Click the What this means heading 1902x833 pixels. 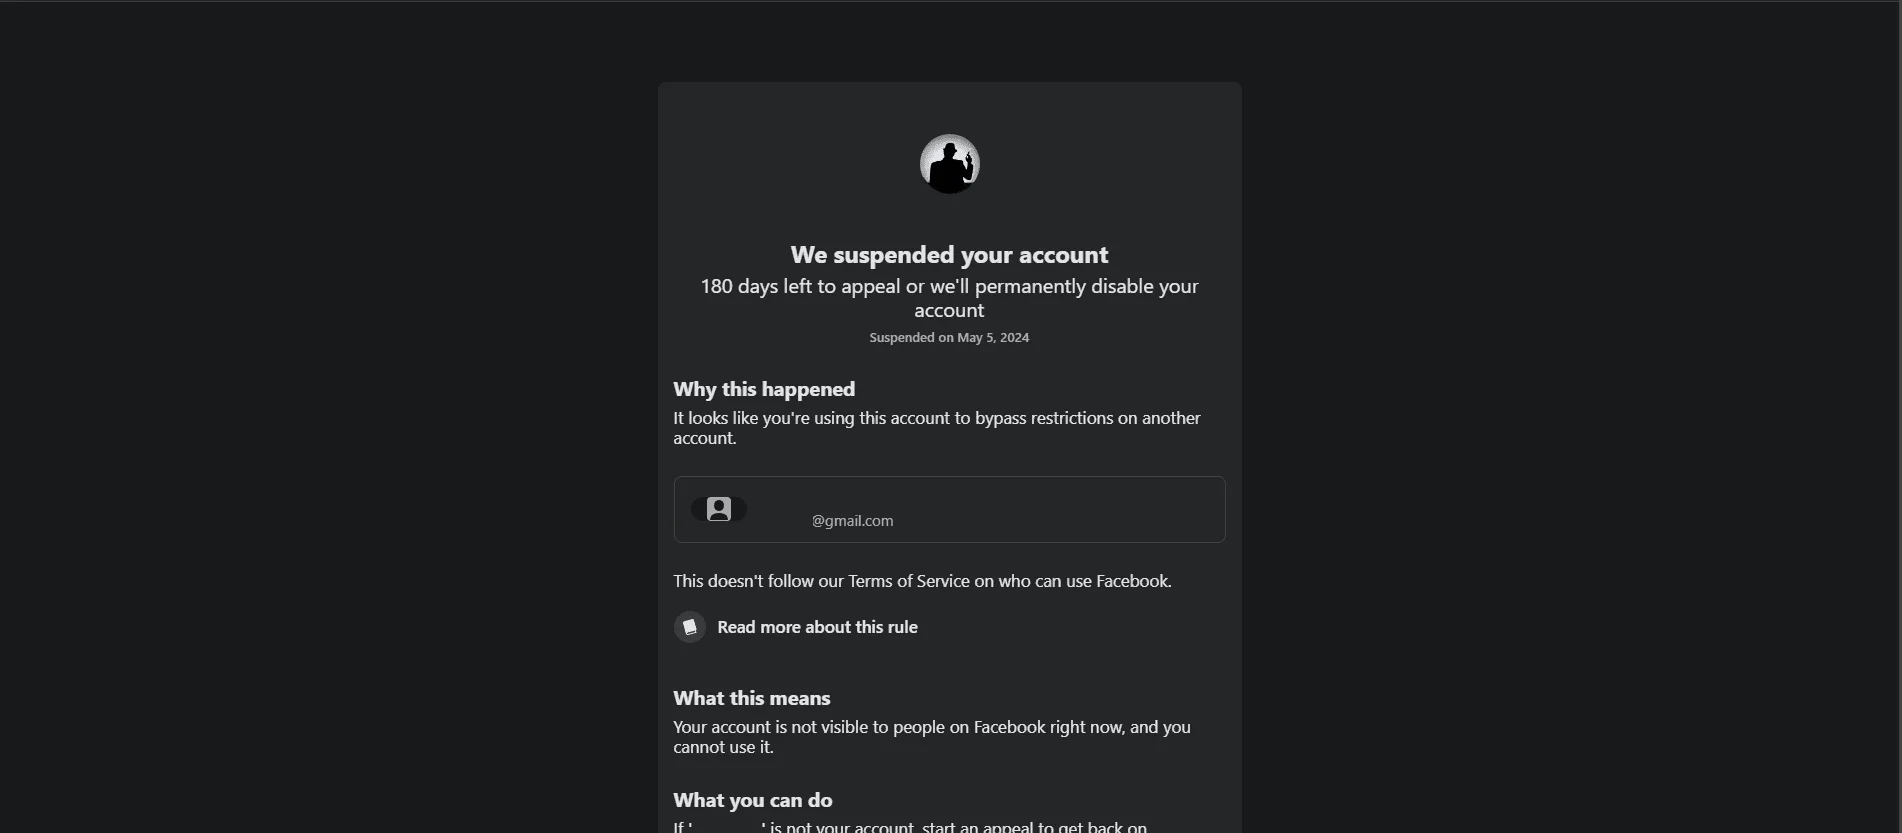(752, 698)
